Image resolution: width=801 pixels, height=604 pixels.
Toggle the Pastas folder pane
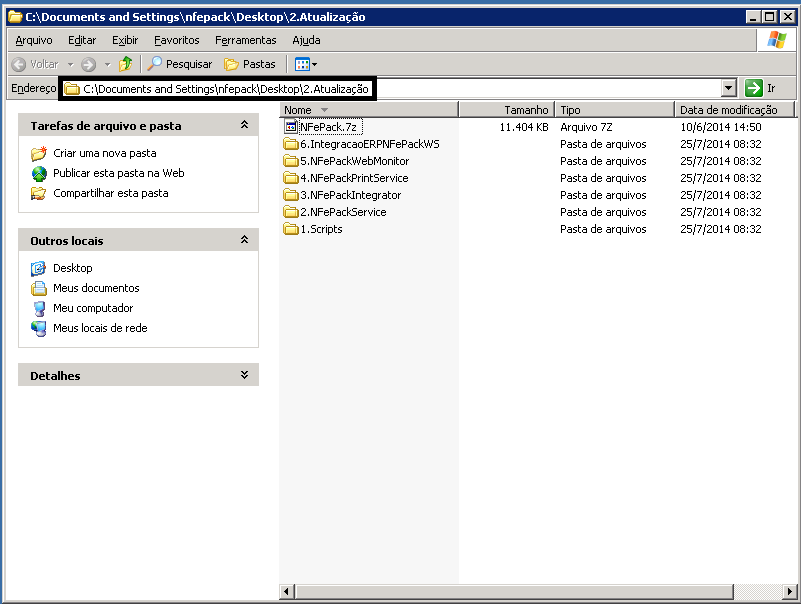[x=249, y=64]
